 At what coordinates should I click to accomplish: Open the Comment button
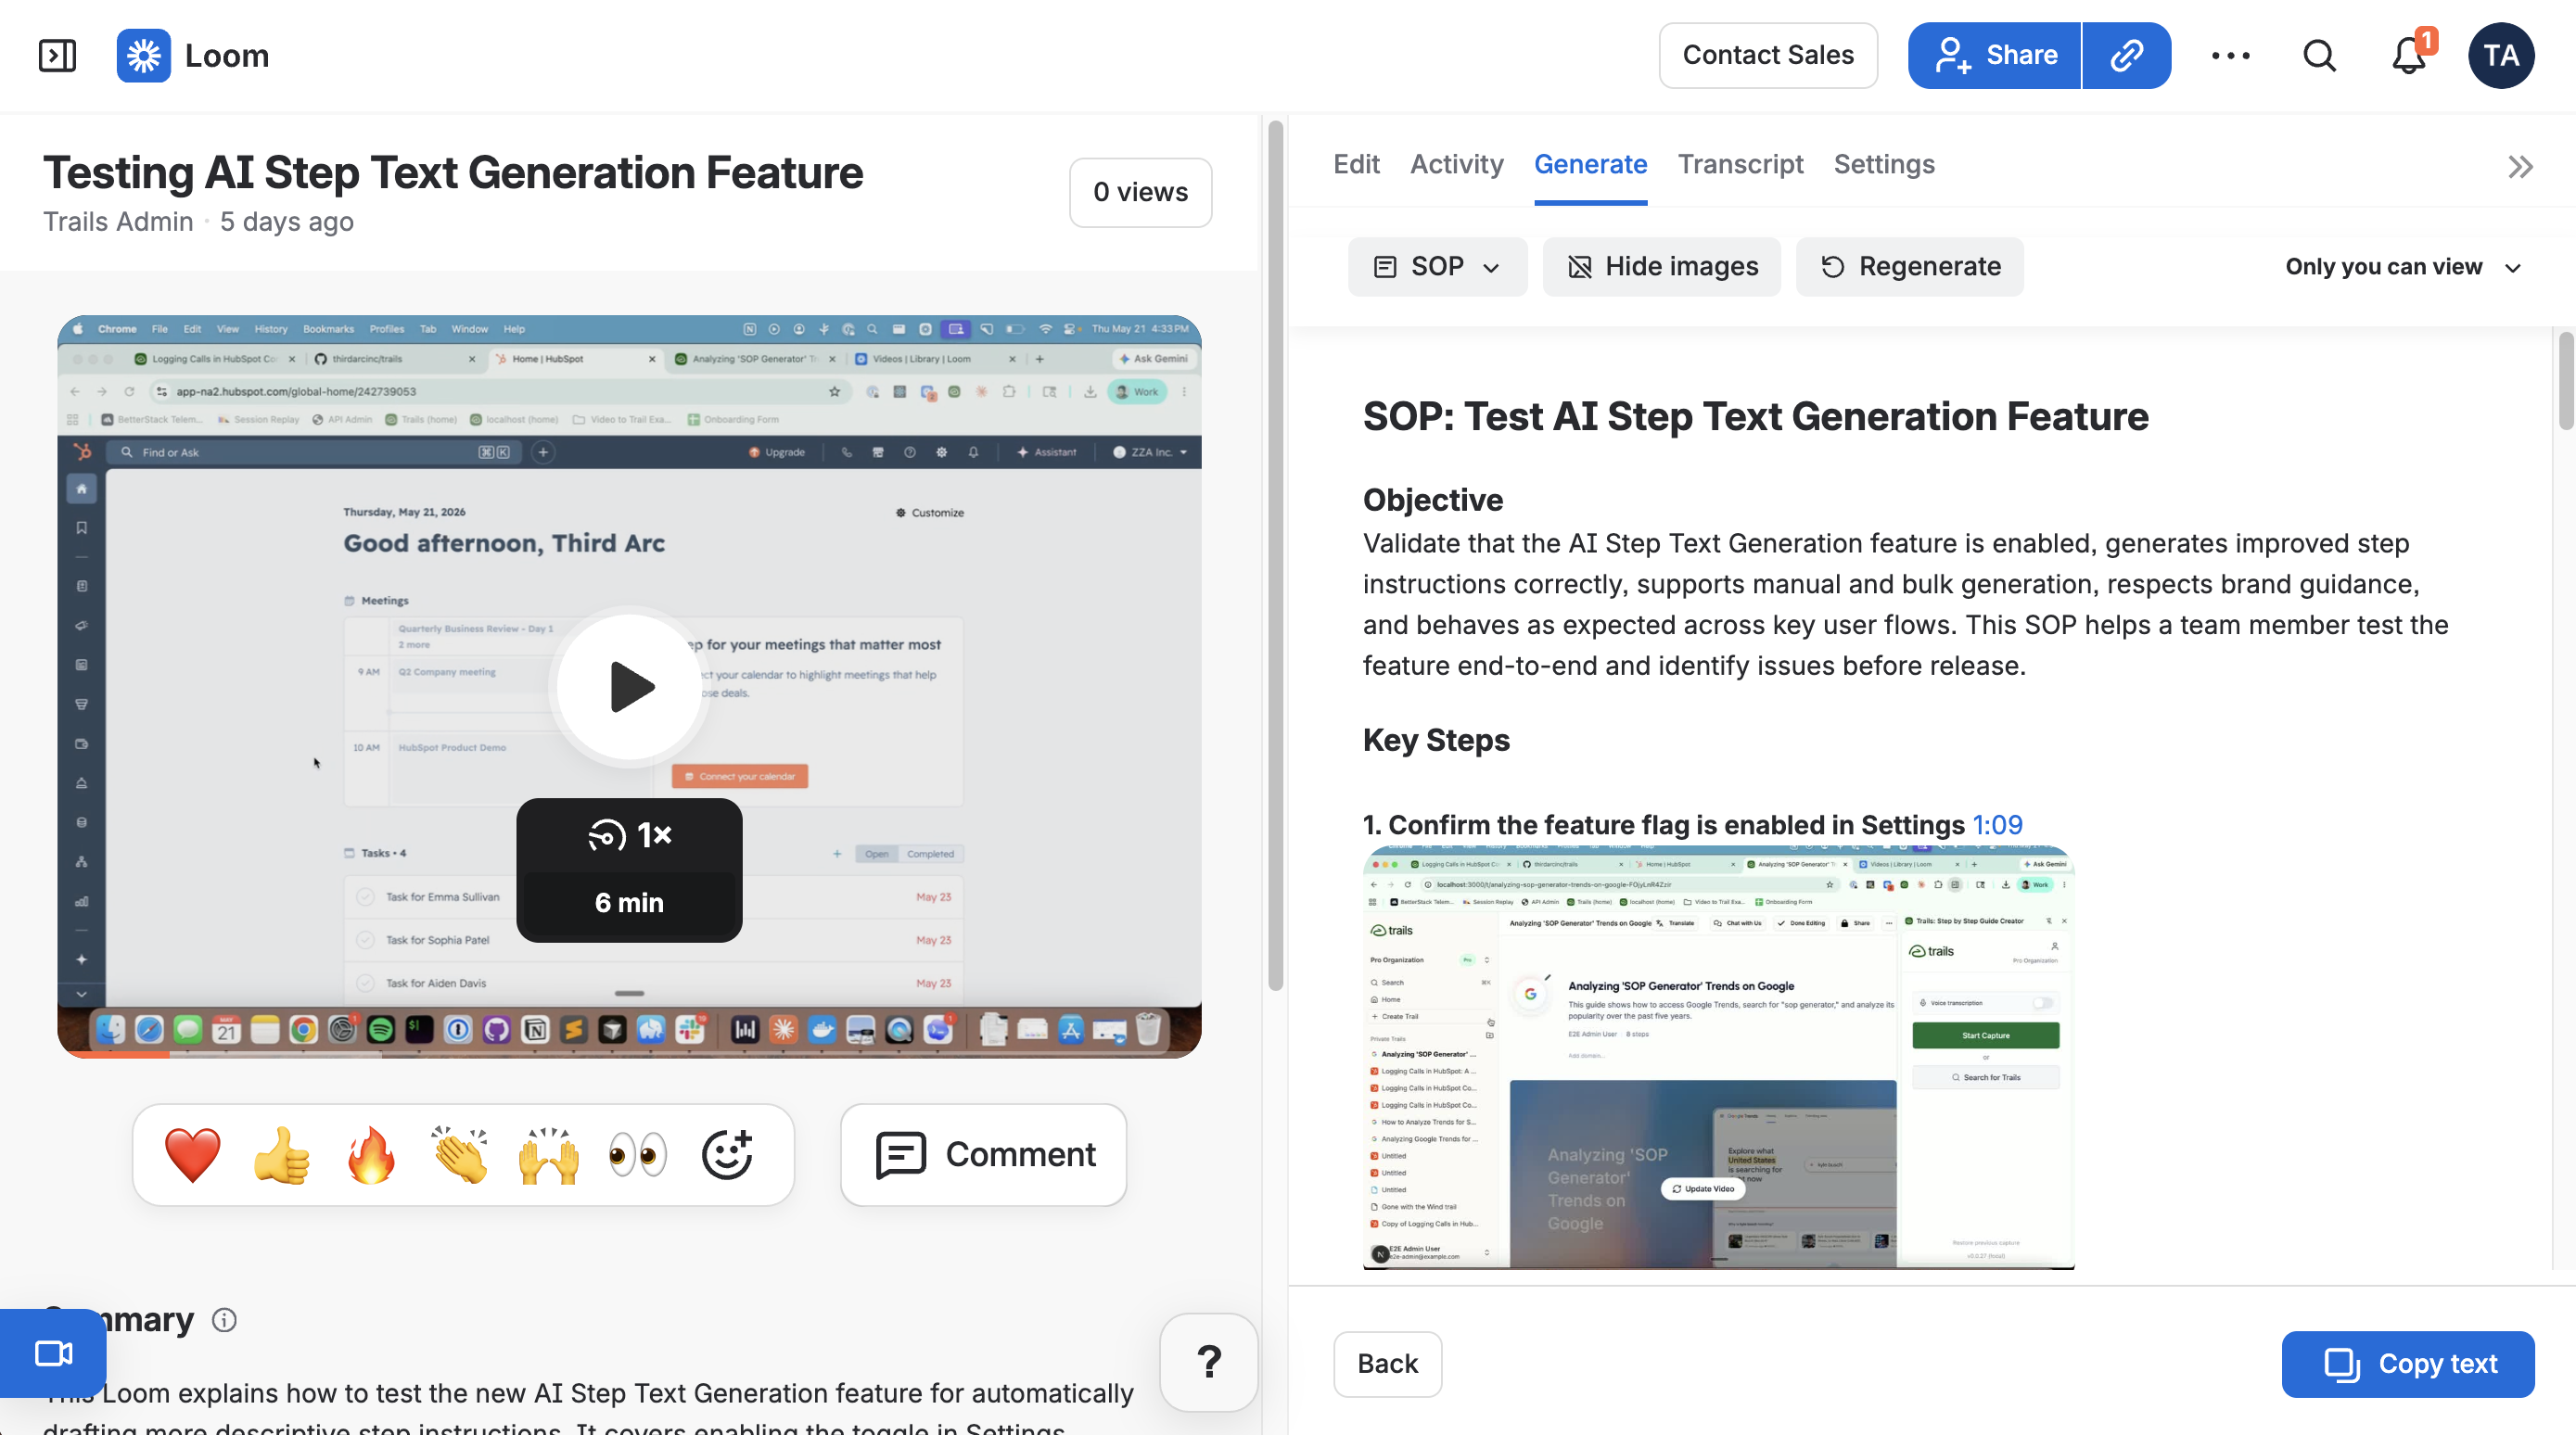click(983, 1154)
